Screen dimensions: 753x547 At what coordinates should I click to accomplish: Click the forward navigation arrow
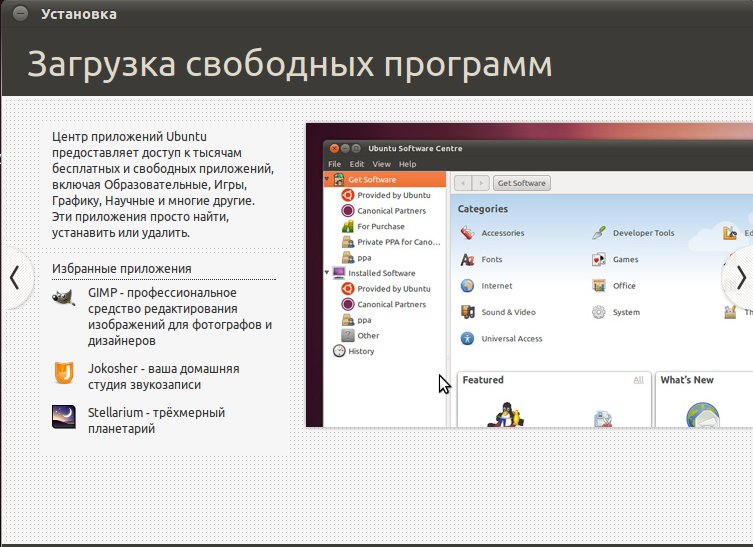(481, 183)
